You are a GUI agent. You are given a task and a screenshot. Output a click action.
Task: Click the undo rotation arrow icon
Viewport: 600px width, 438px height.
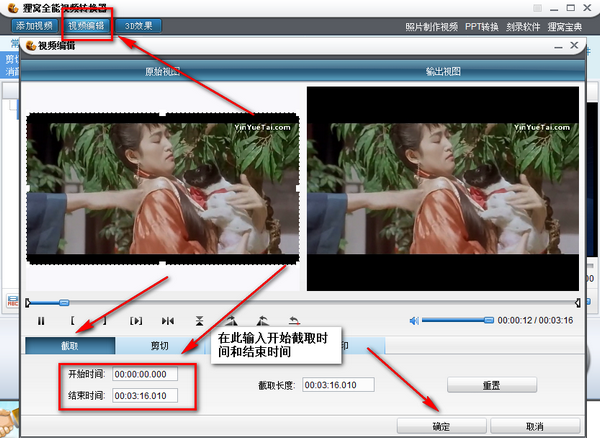(x=294, y=321)
